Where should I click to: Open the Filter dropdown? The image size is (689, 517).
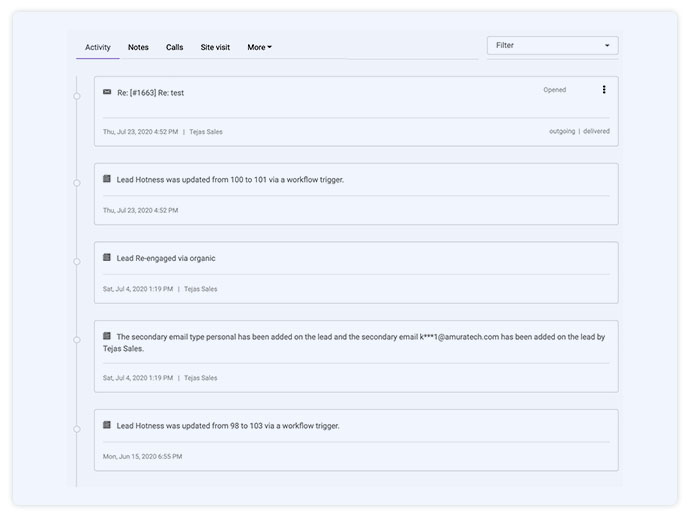[552, 45]
